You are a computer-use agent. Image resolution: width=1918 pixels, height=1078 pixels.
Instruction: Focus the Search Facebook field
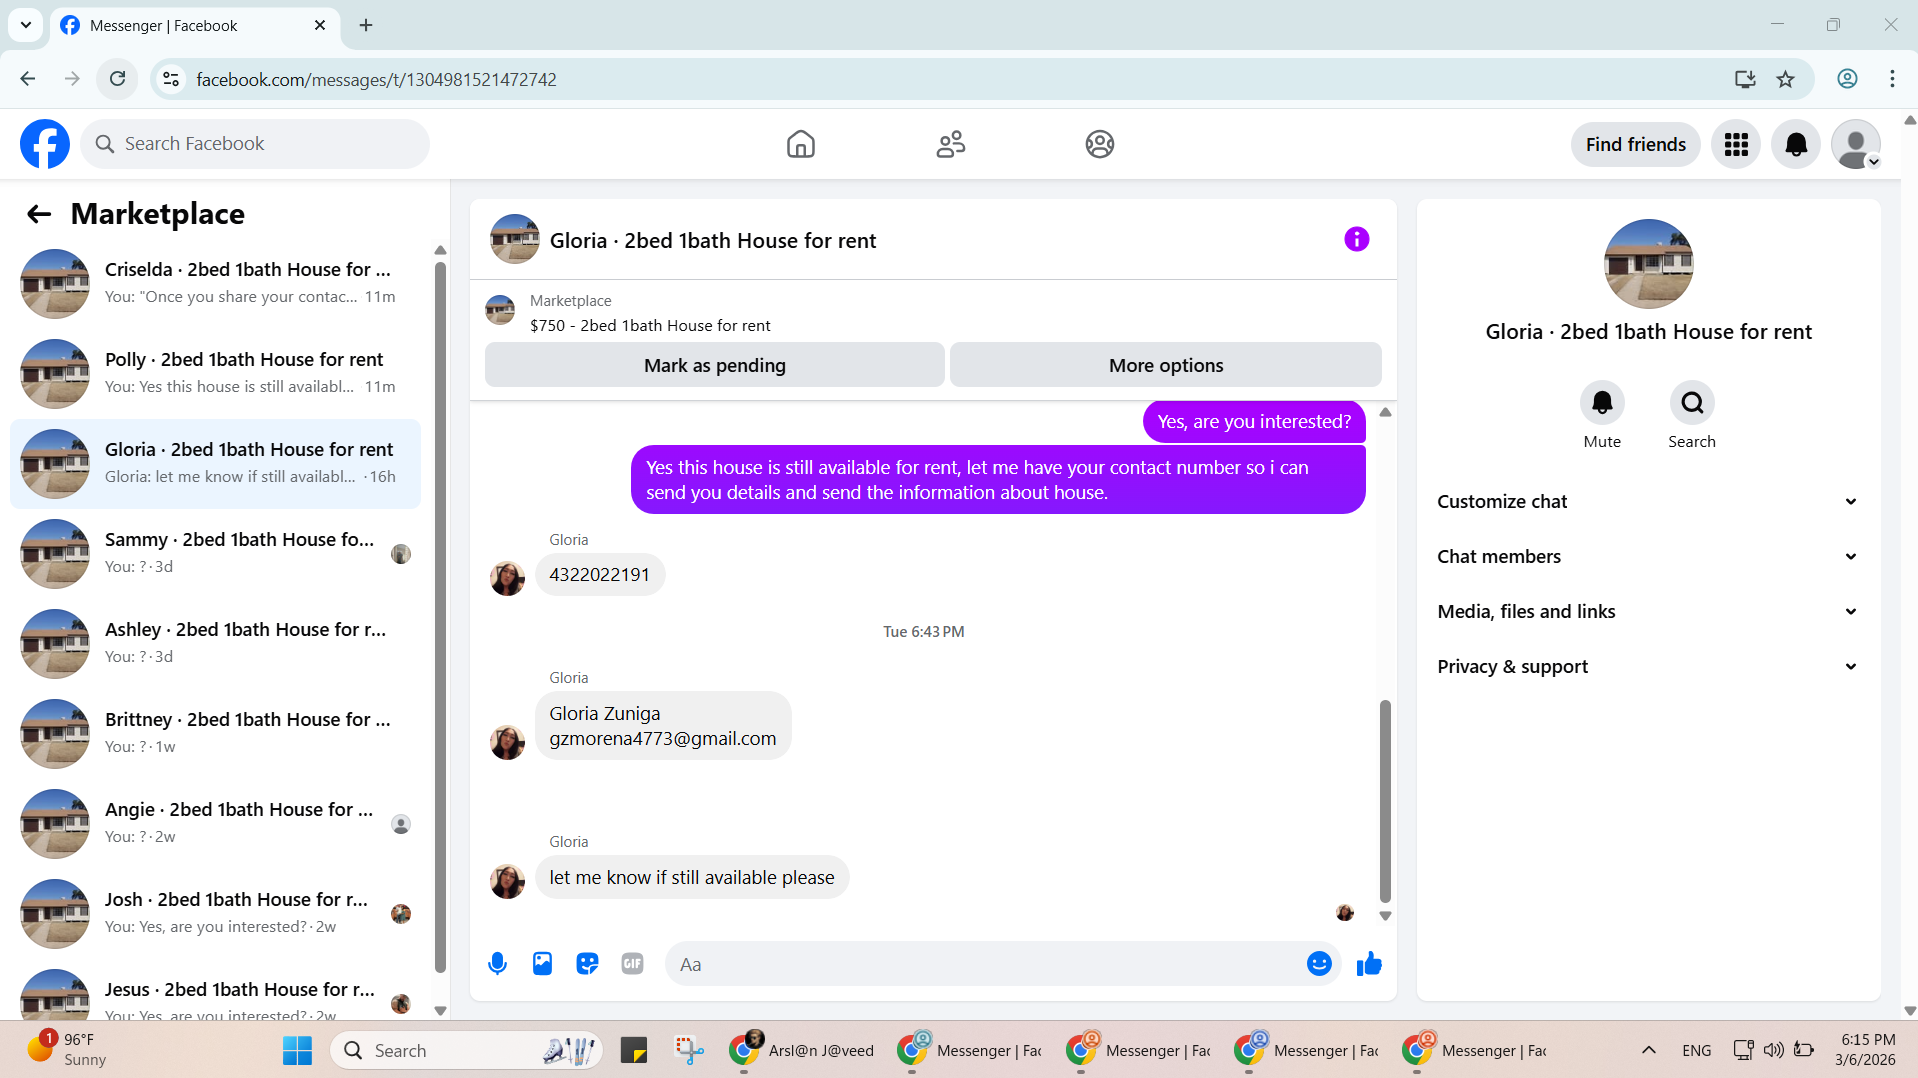255,144
